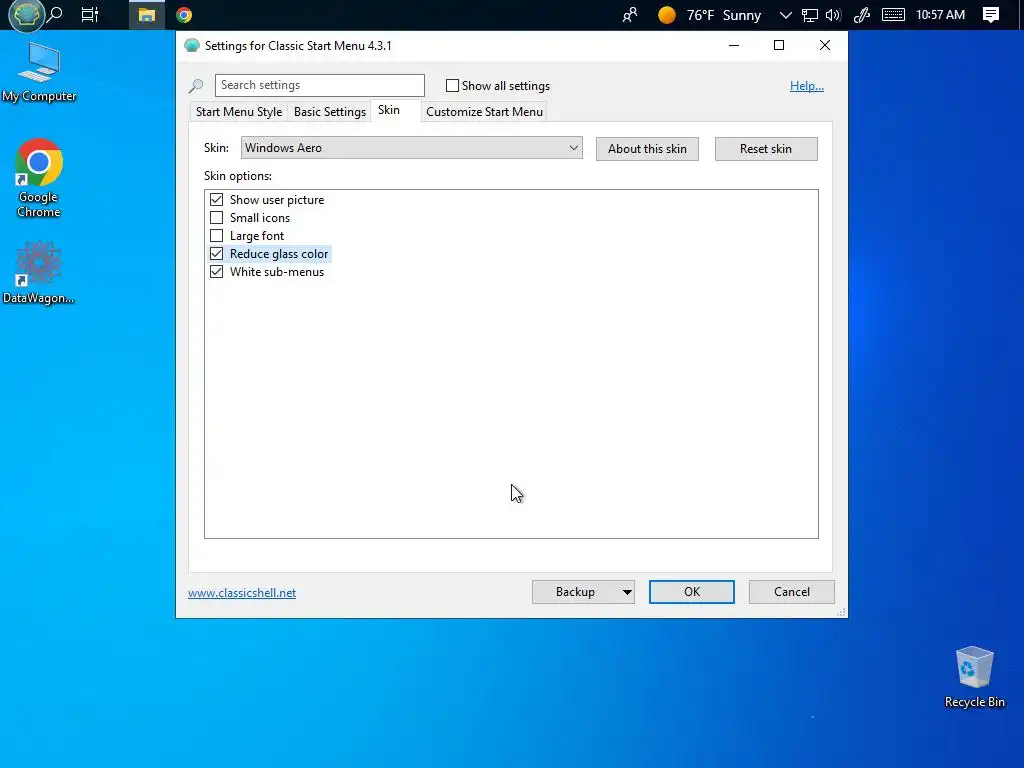This screenshot has height=768, width=1024.
Task: Click the Backup button
Action: [x=575, y=592]
